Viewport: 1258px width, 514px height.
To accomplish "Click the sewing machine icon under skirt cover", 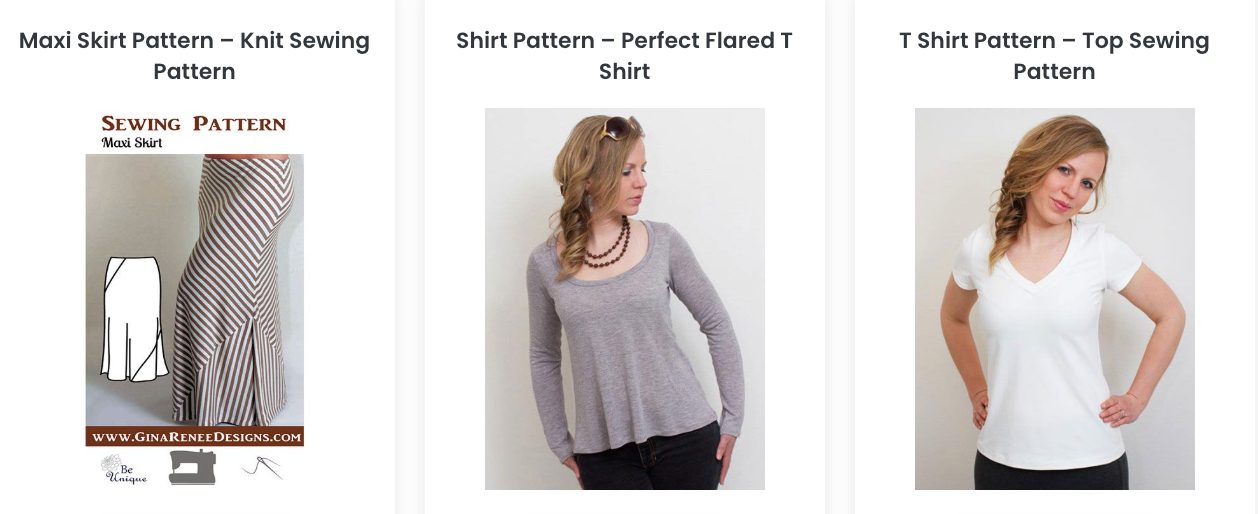I will point(192,467).
